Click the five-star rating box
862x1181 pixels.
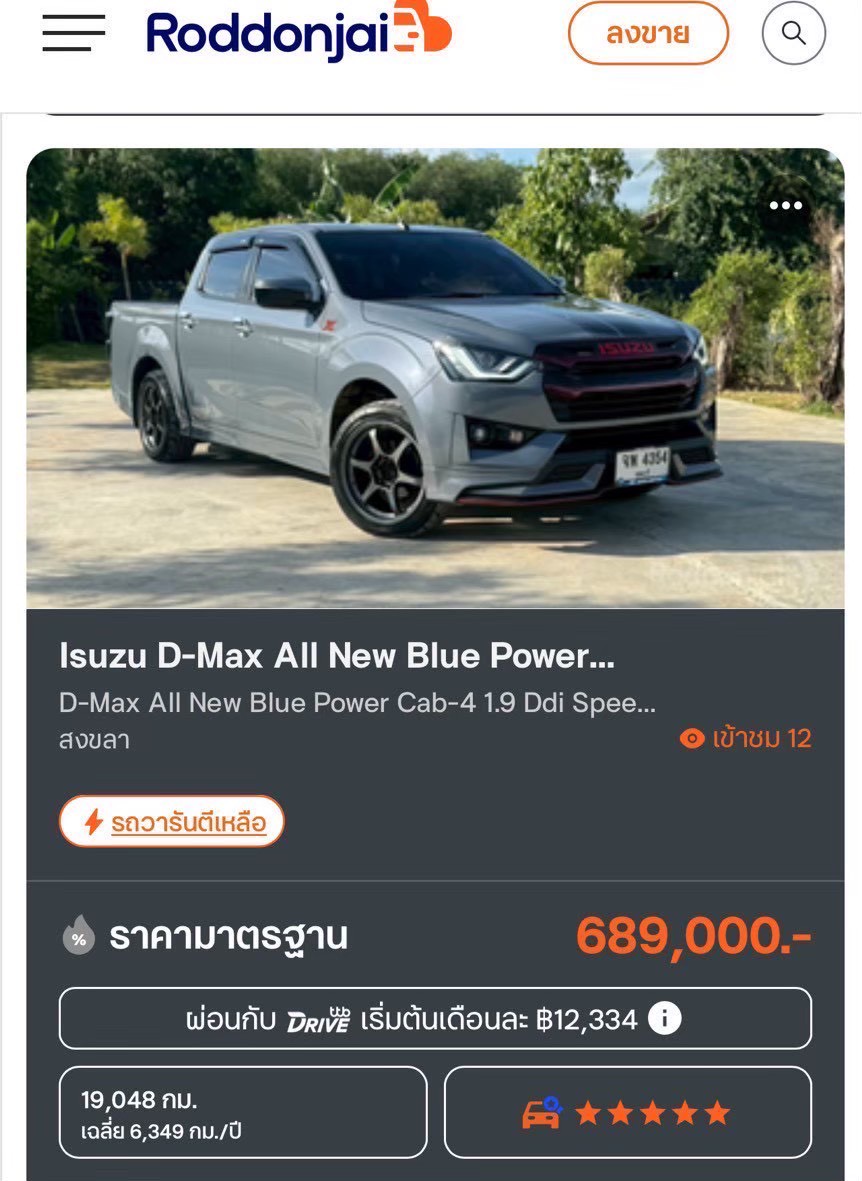coord(628,1112)
